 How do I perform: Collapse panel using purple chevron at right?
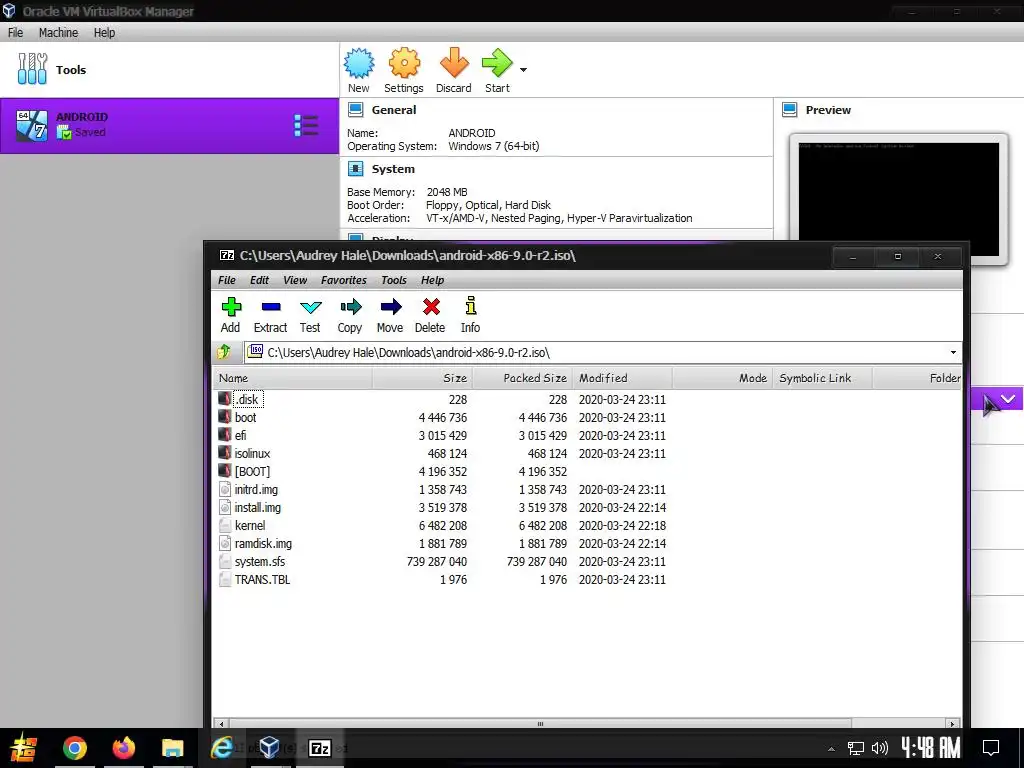tap(1008, 399)
